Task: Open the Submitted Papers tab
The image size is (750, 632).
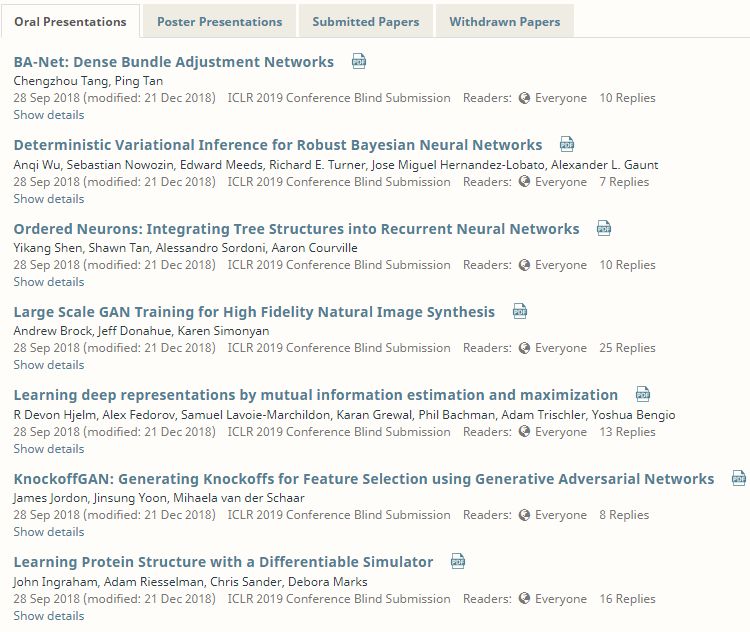Action: click(x=366, y=22)
